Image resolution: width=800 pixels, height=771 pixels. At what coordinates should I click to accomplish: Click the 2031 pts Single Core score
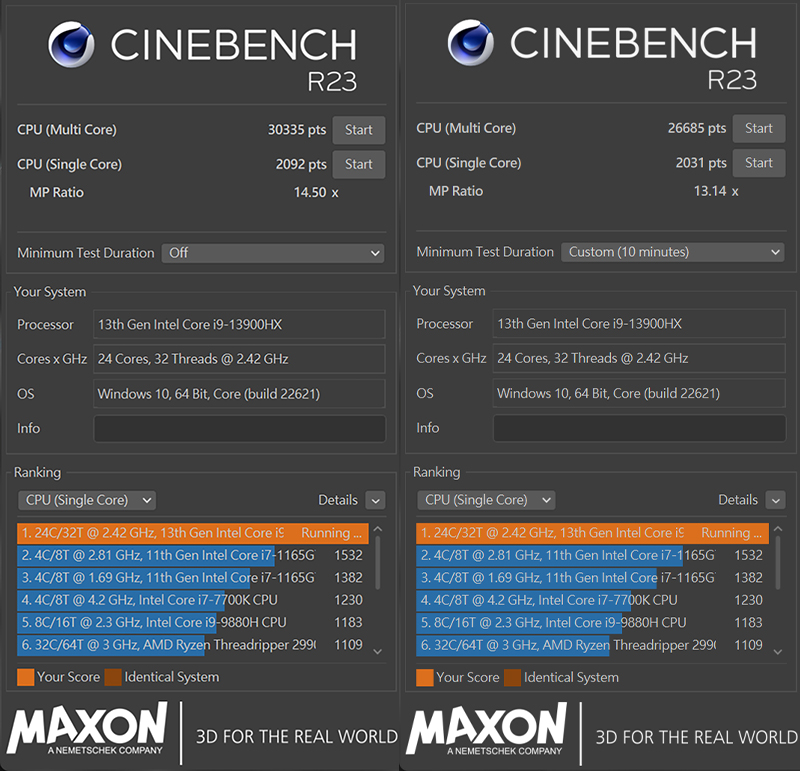tap(701, 163)
